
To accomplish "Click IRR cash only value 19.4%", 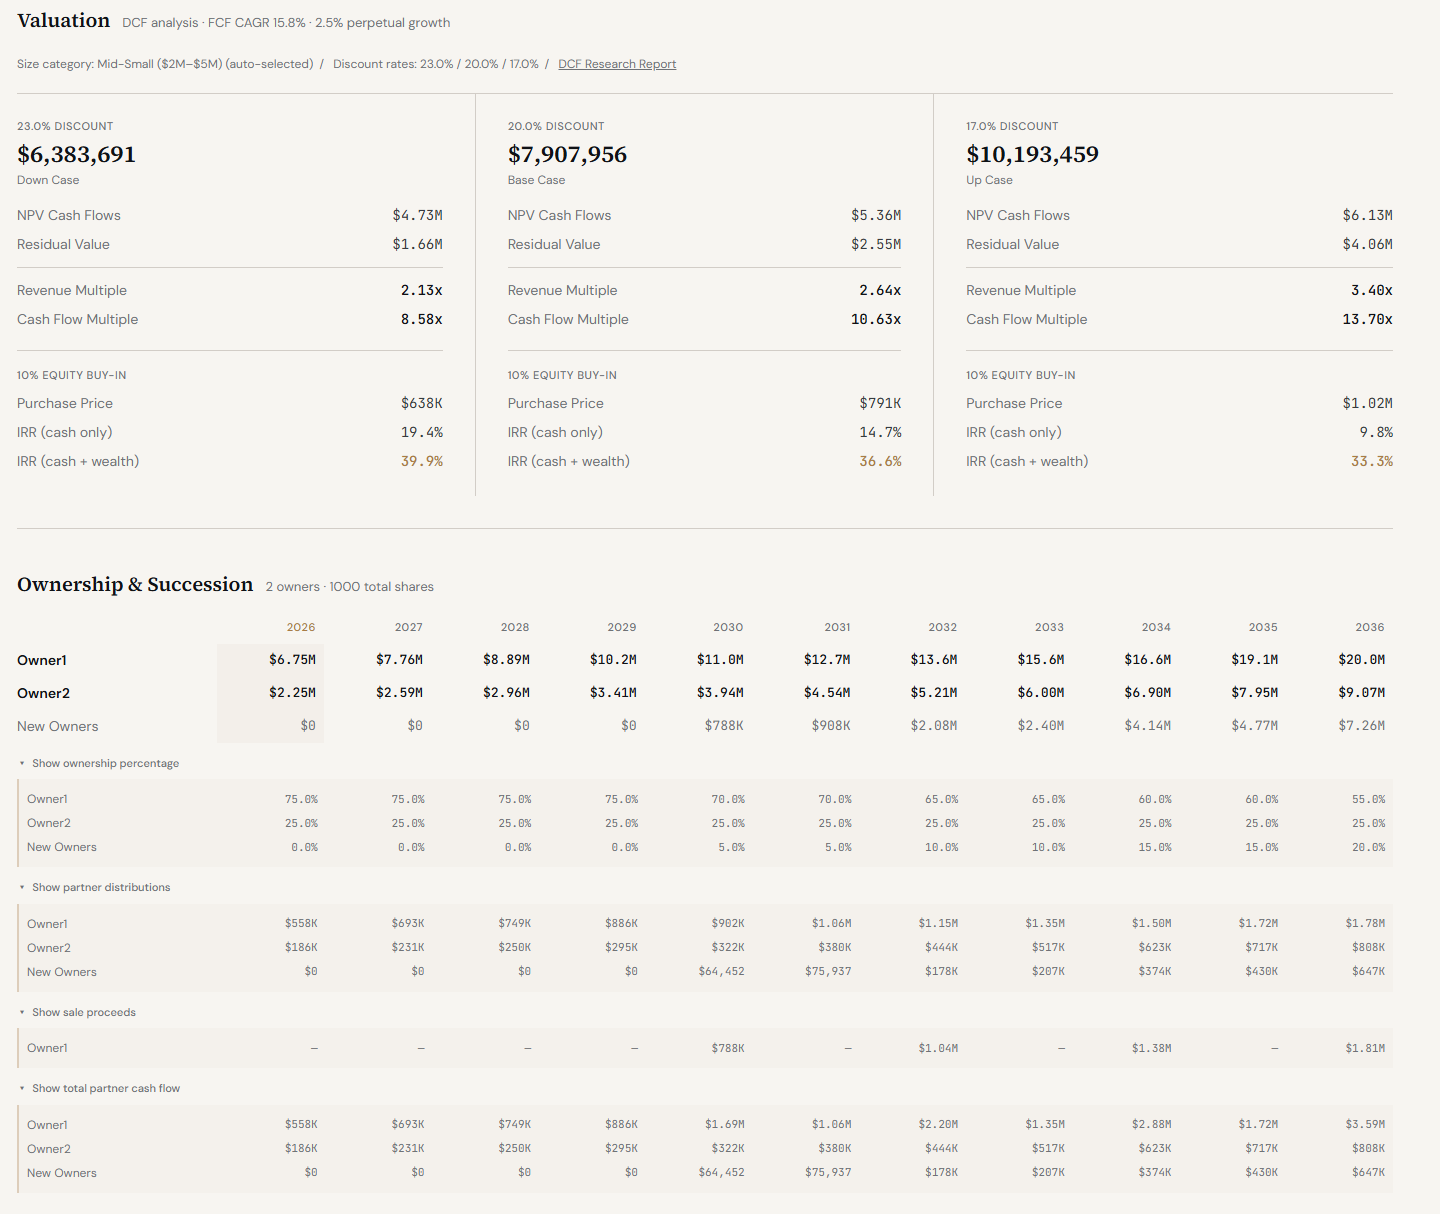I will pyautogui.click(x=421, y=432).
